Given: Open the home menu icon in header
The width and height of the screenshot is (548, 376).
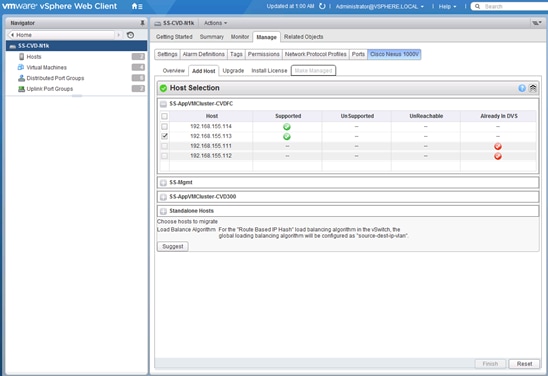Looking at the screenshot, I should coord(137,6).
